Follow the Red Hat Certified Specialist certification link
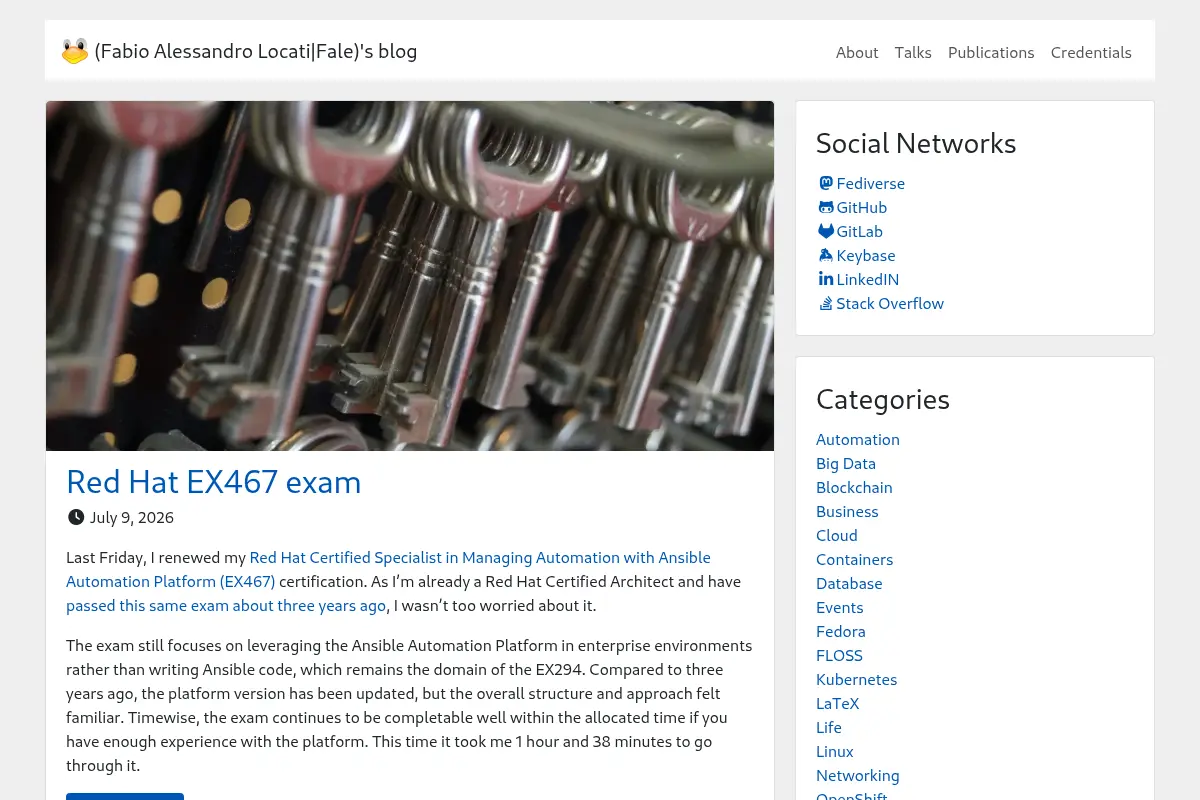 coord(388,569)
